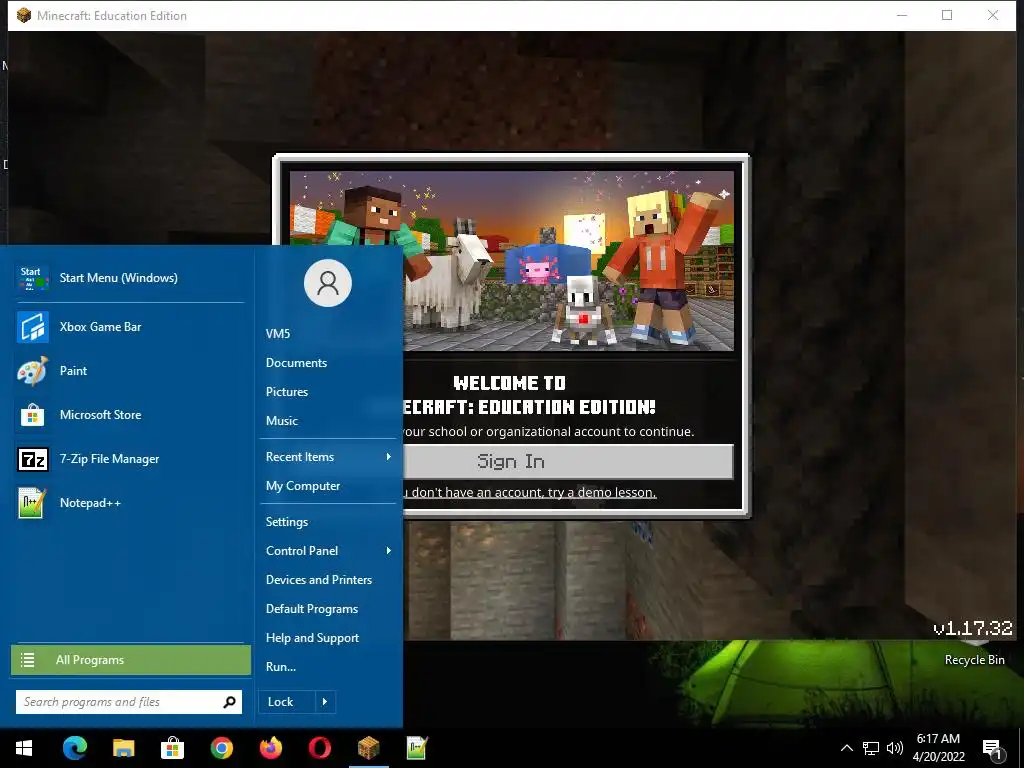Open Documents from start menu
This screenshot has height=768, width=1024.
click(296, 363)
